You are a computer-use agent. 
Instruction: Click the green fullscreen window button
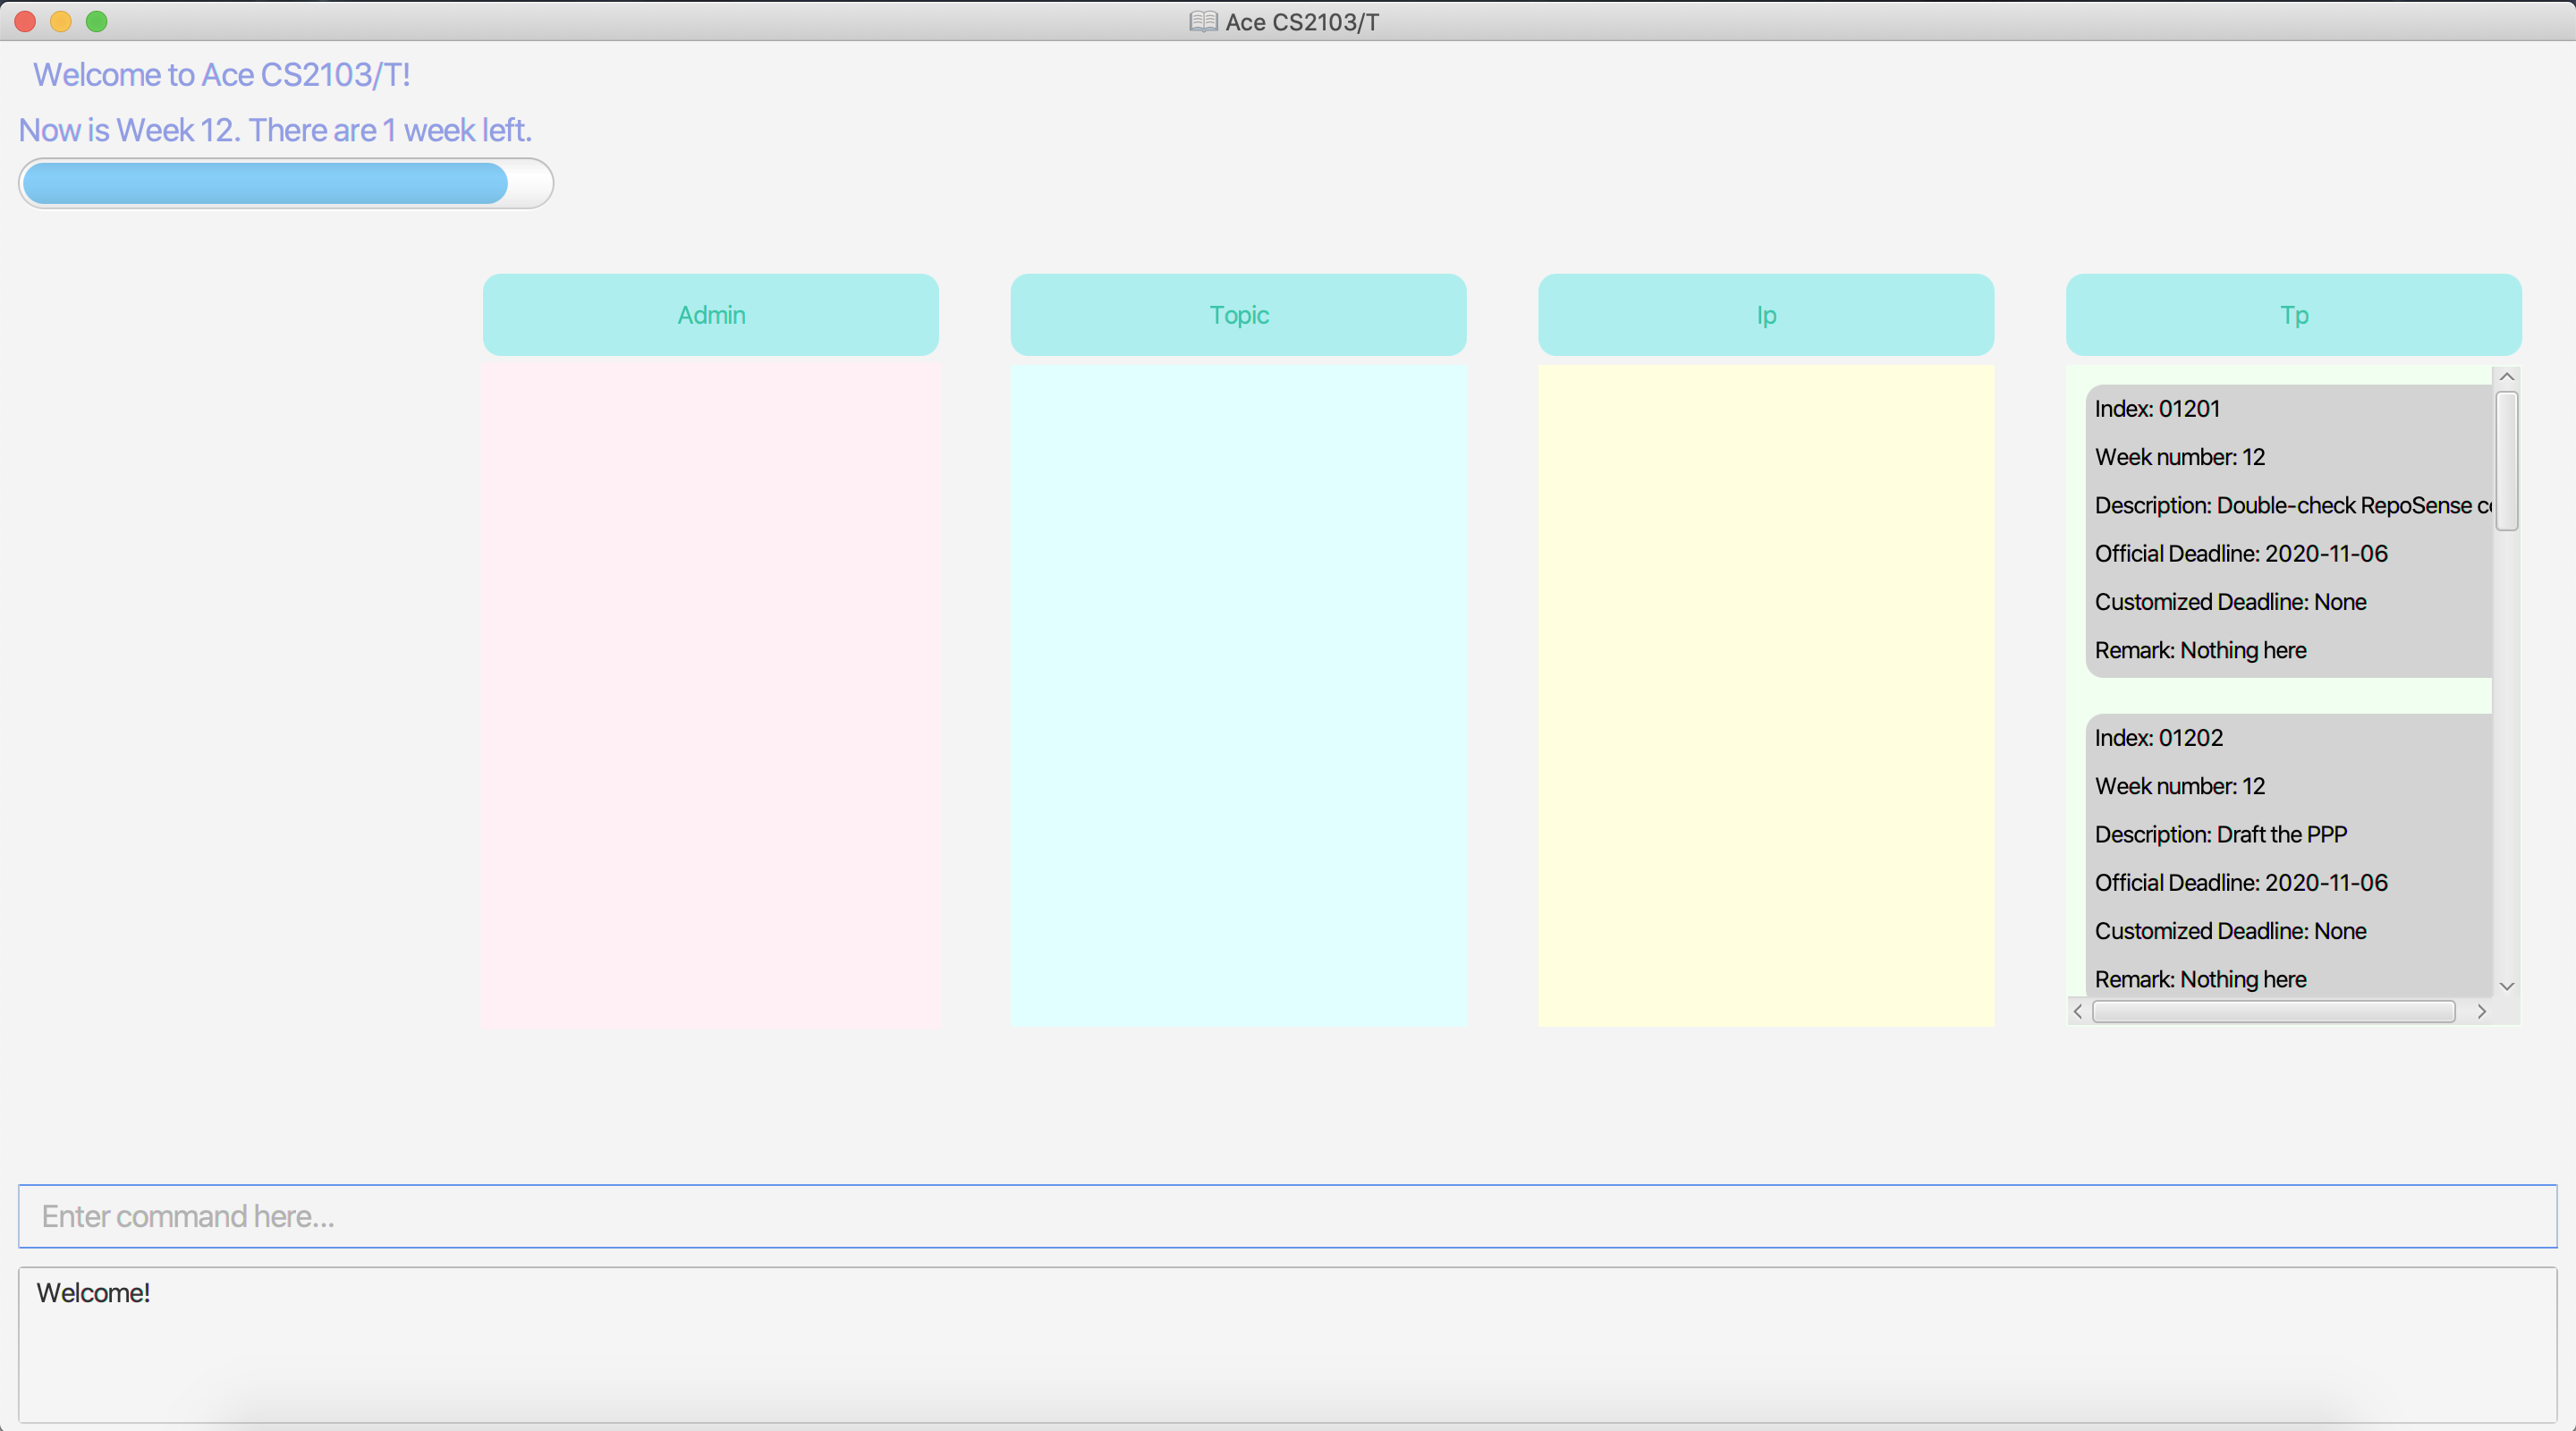click(97, 21)
